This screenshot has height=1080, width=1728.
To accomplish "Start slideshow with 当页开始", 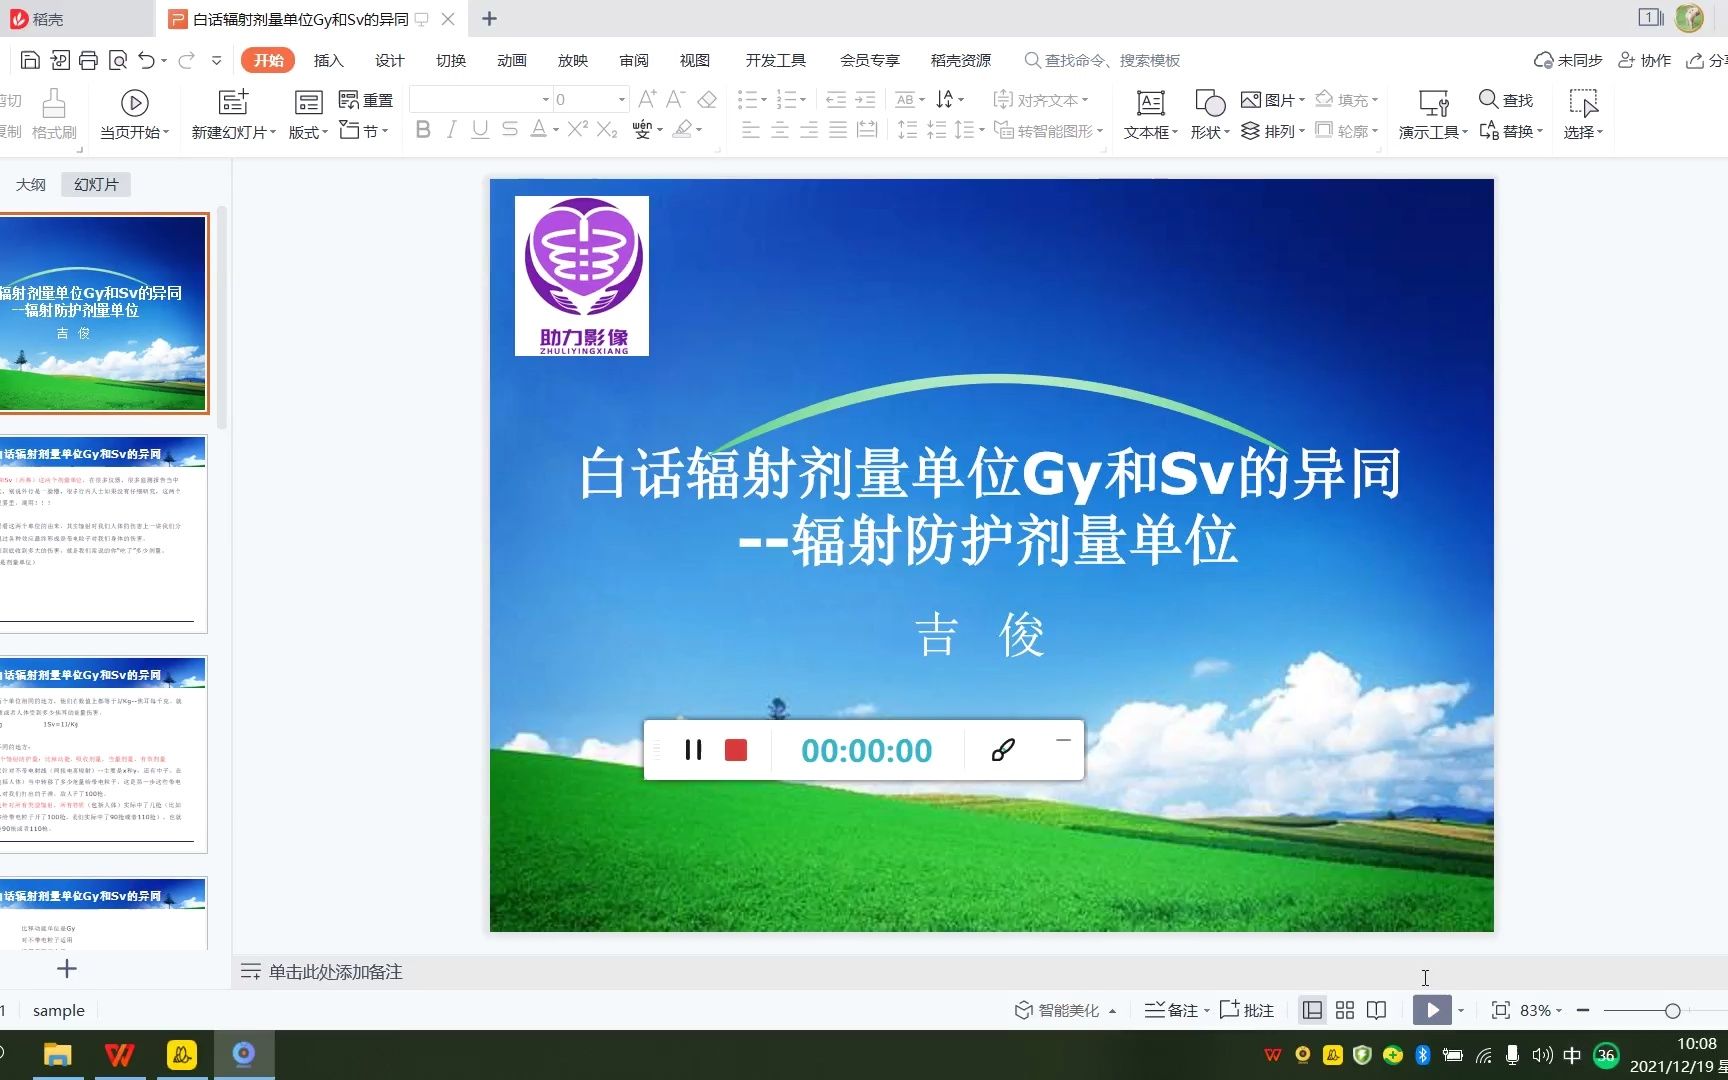I will coord(133,112).
